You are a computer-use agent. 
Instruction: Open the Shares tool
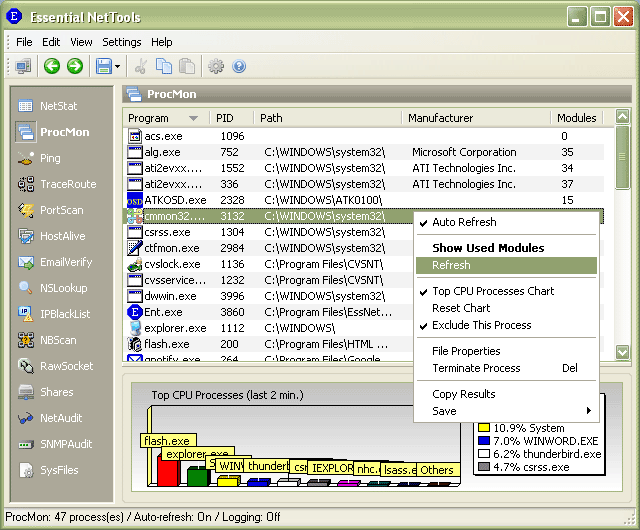pos(45,392)
